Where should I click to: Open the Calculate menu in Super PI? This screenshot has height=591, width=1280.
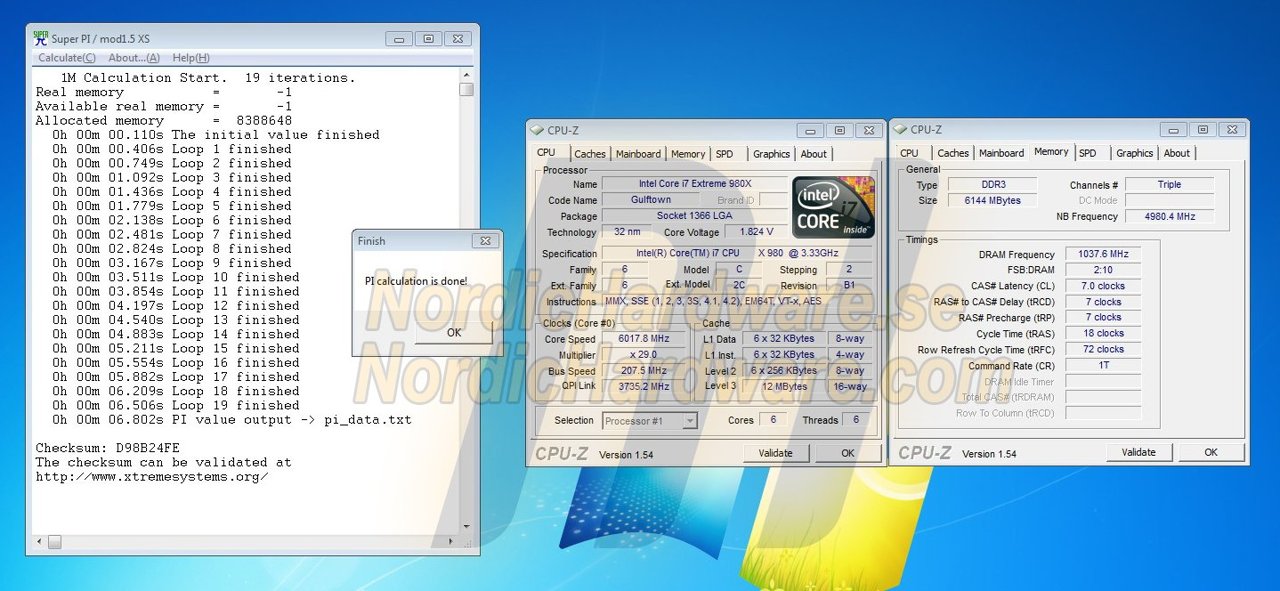pyautogui.click(x=67, y=58)
